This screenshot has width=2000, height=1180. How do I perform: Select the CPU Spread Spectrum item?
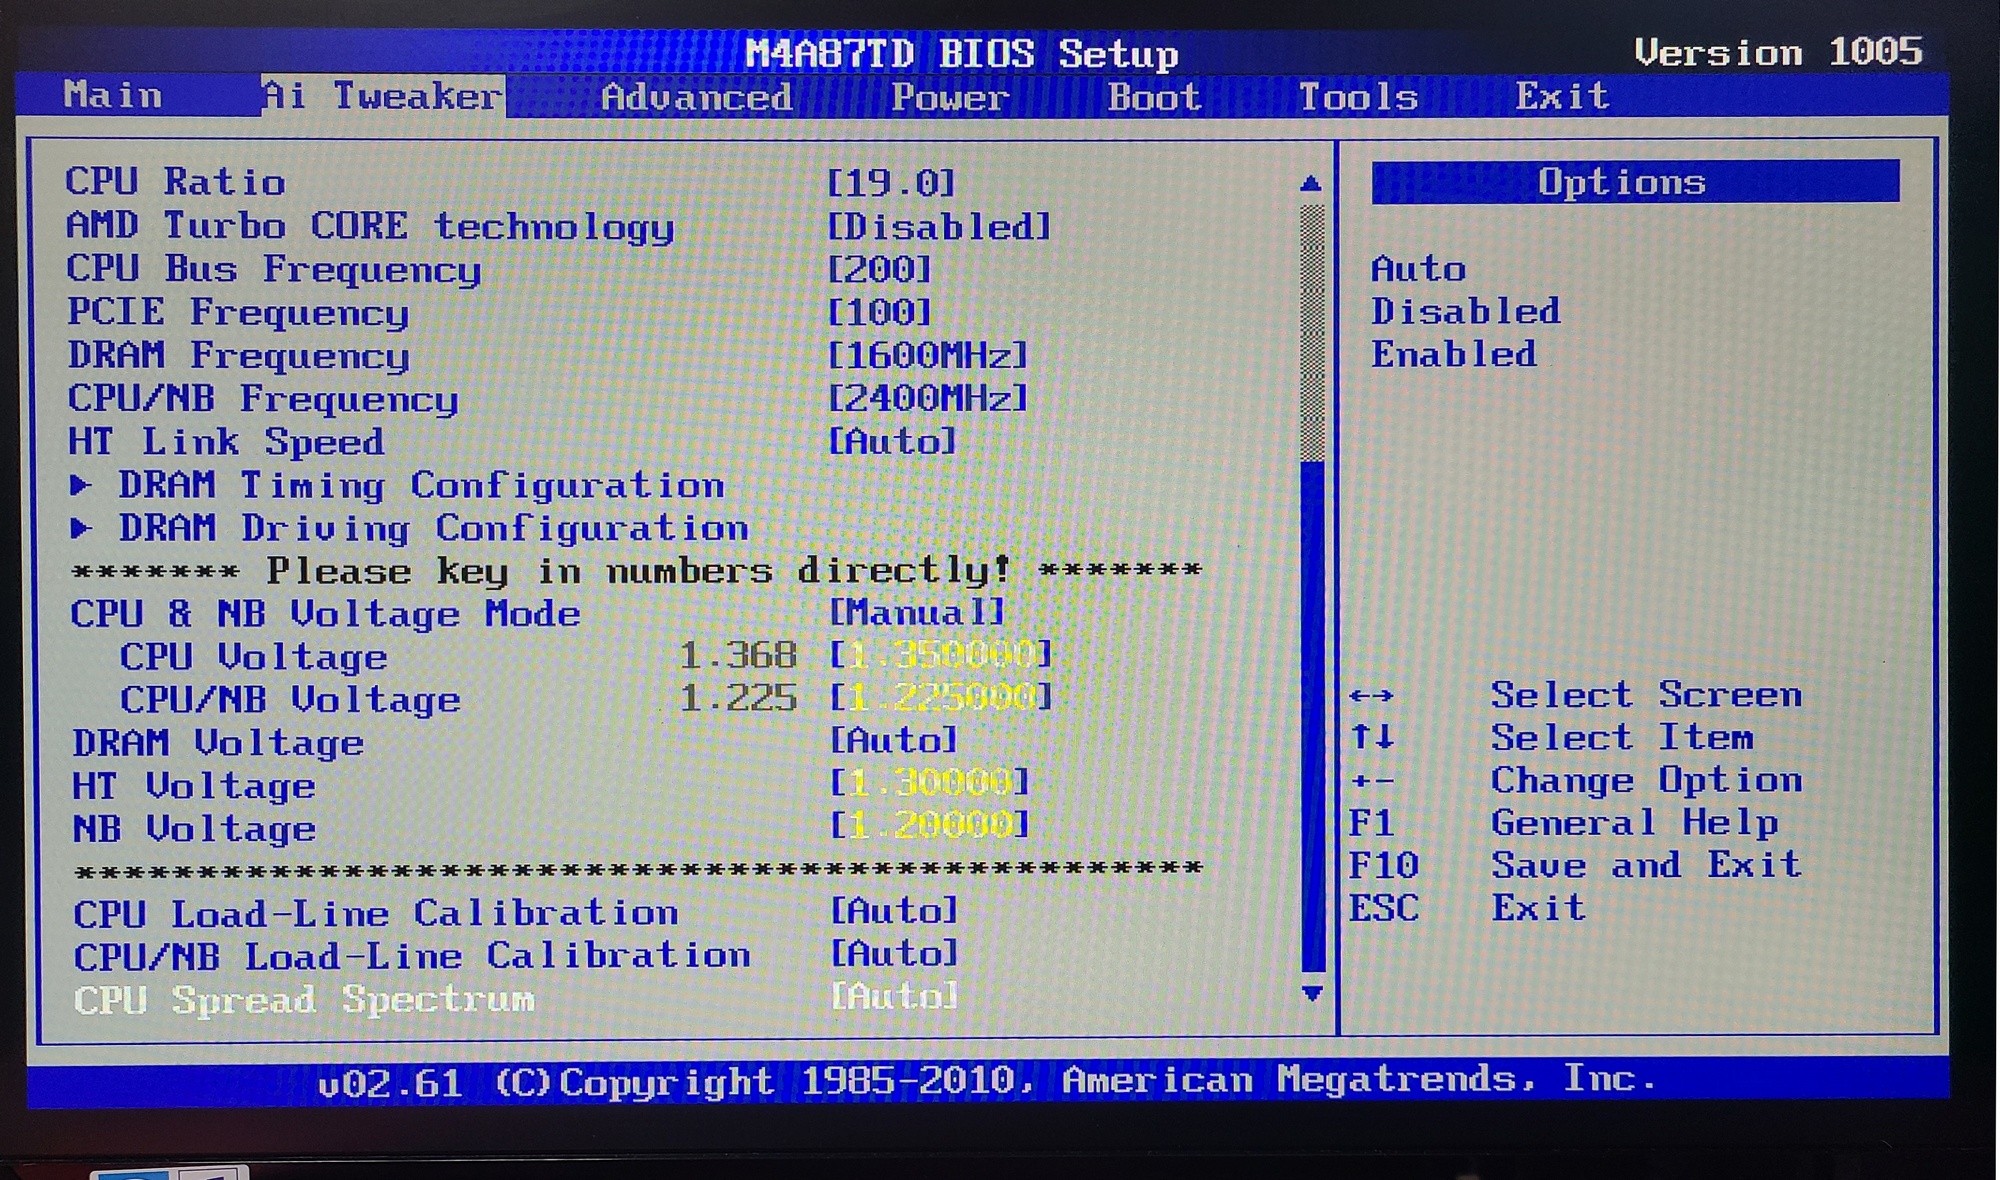[x=304, y=999]
